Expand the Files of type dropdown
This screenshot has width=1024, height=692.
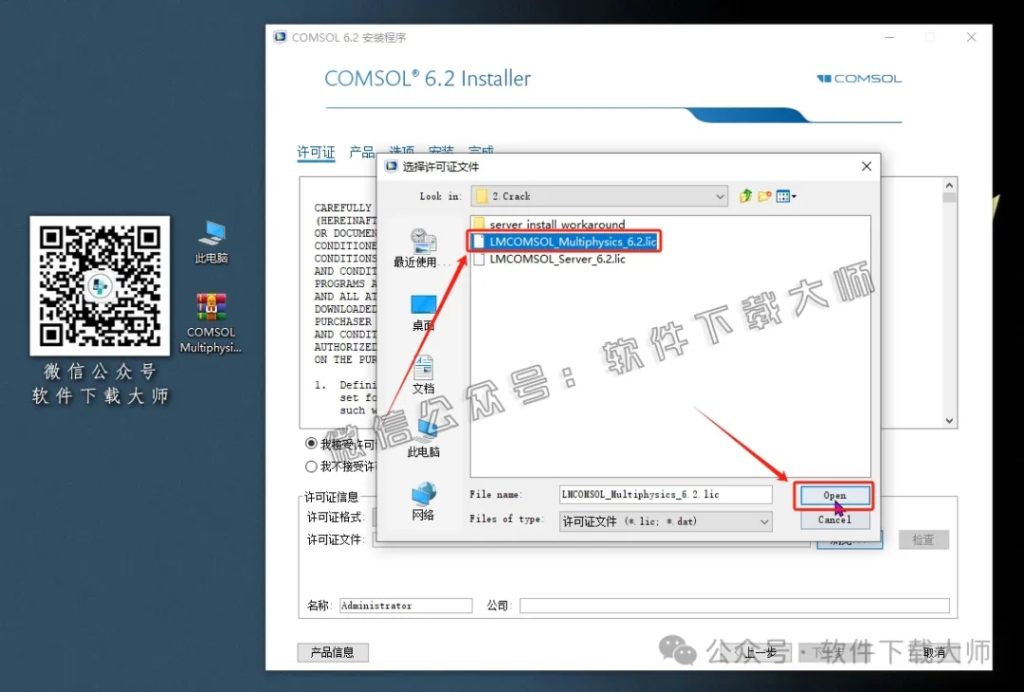[x=766, y=520]
